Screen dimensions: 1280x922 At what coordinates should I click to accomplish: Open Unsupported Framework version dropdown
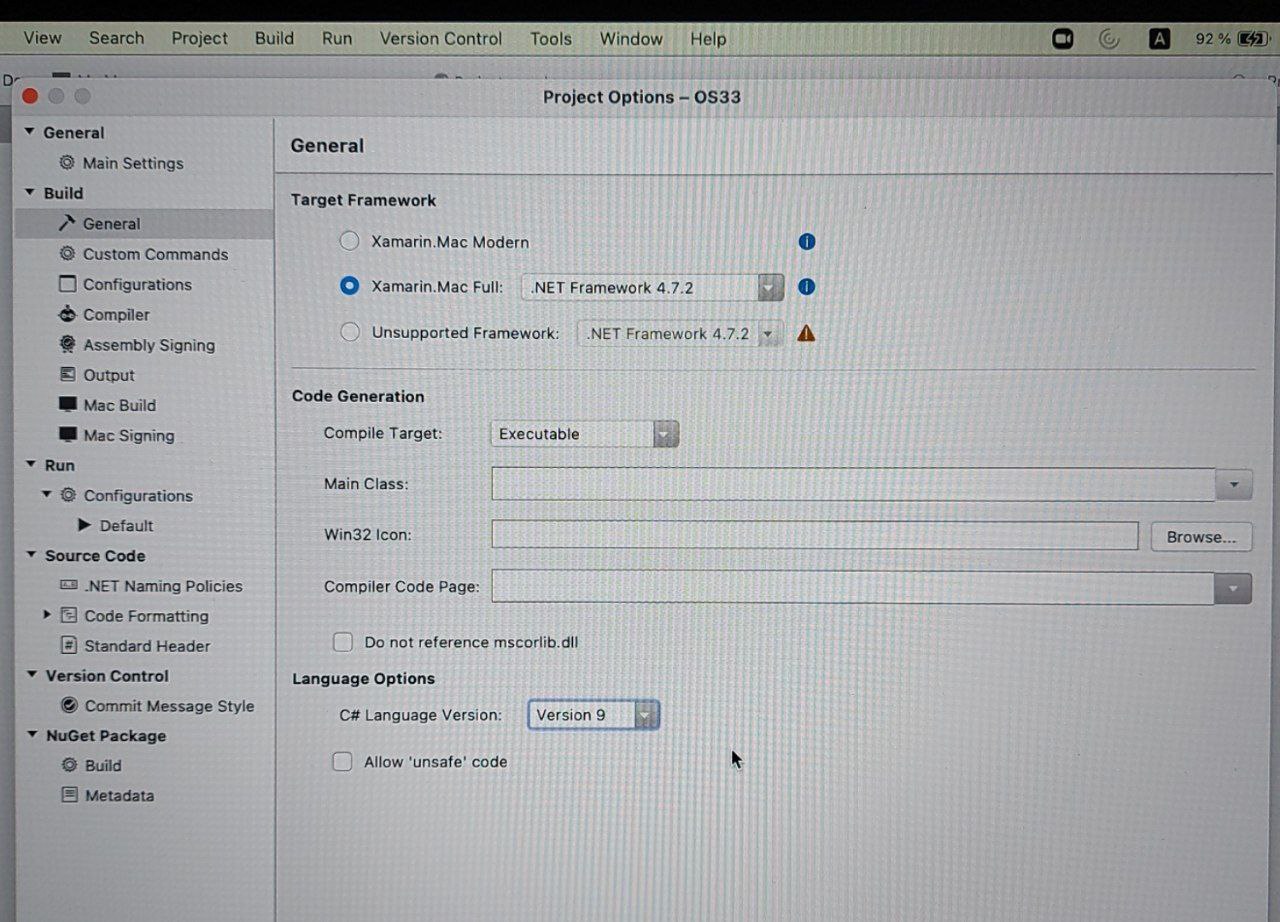680,333
